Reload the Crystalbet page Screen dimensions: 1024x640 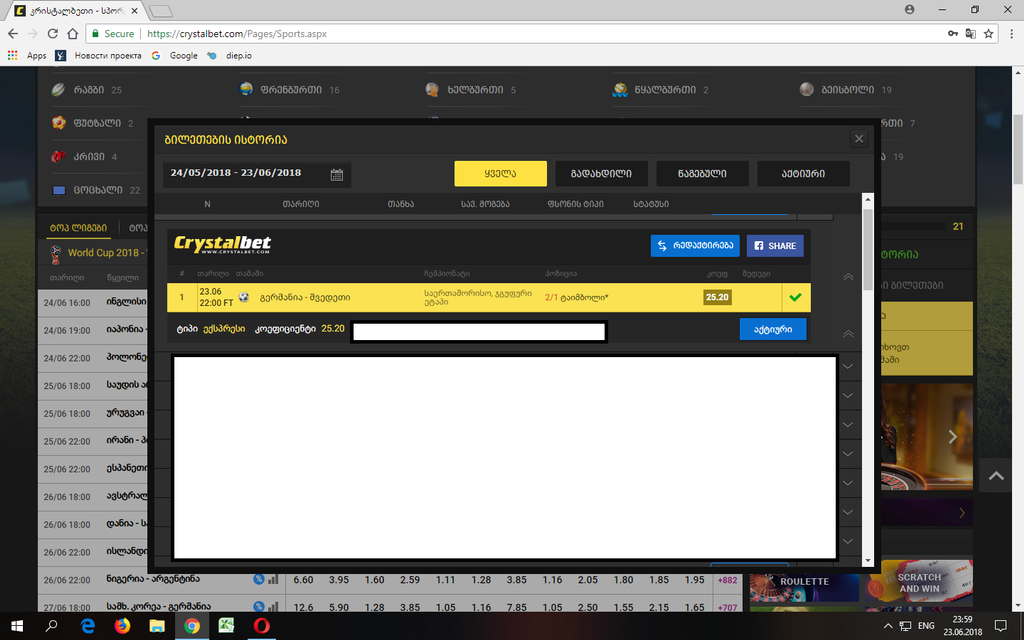pyautogui.click(x=53, y=33)
